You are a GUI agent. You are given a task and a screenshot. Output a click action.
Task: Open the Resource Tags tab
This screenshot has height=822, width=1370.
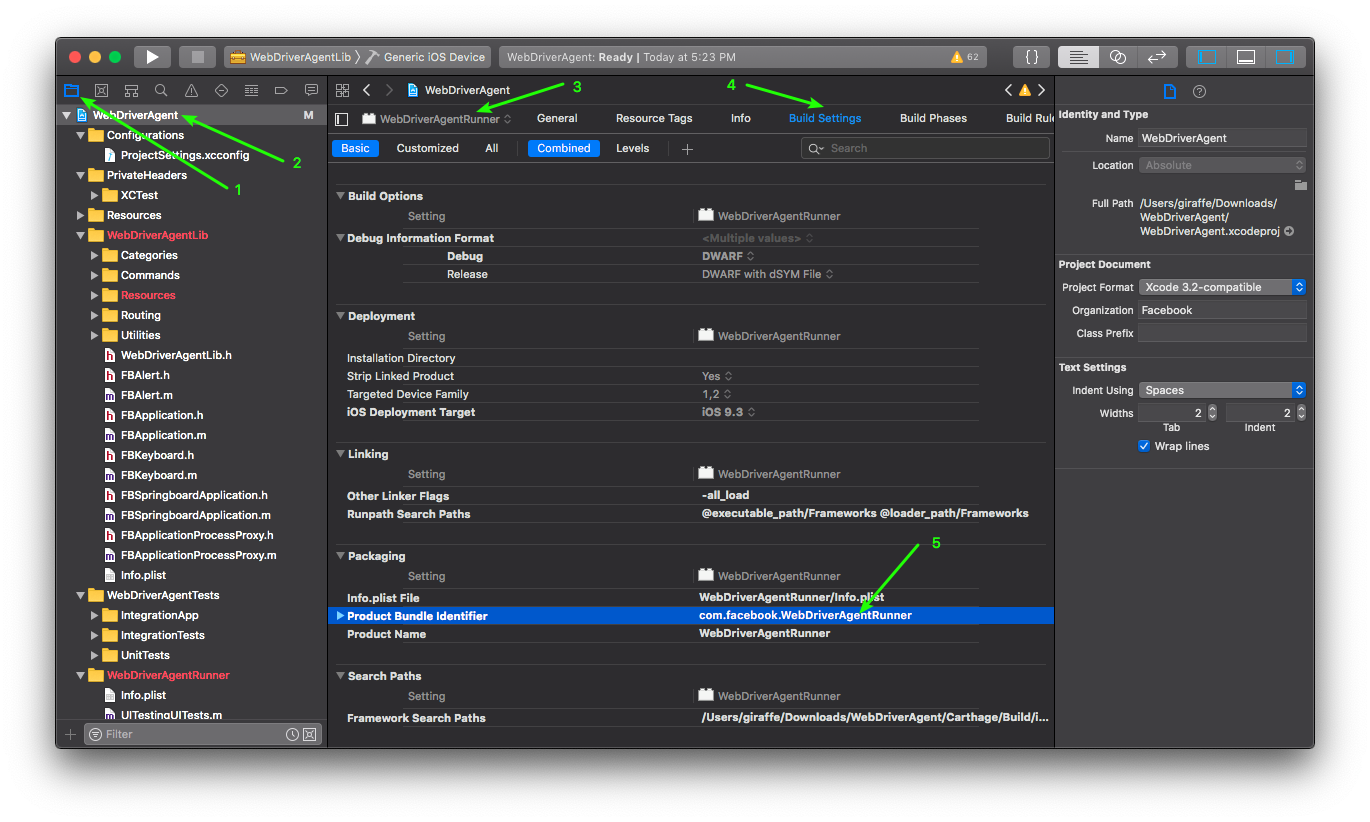click(x=654, y=118)
